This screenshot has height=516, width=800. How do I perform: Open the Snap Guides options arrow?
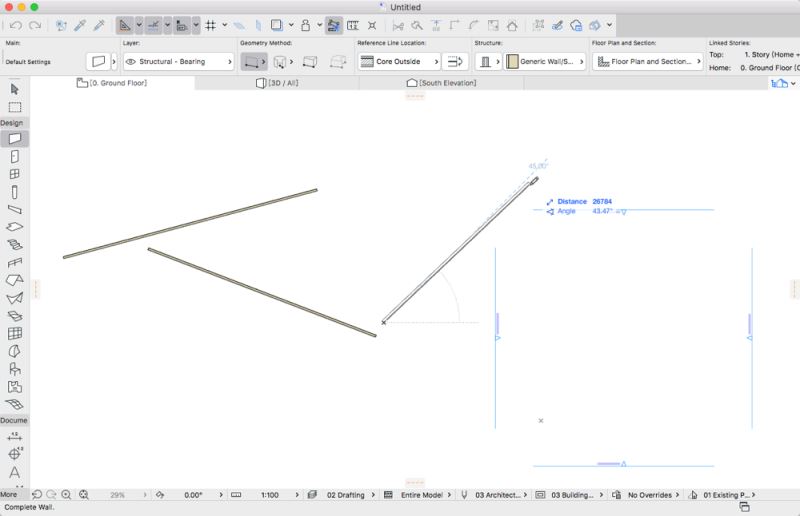tap(167, 25)
